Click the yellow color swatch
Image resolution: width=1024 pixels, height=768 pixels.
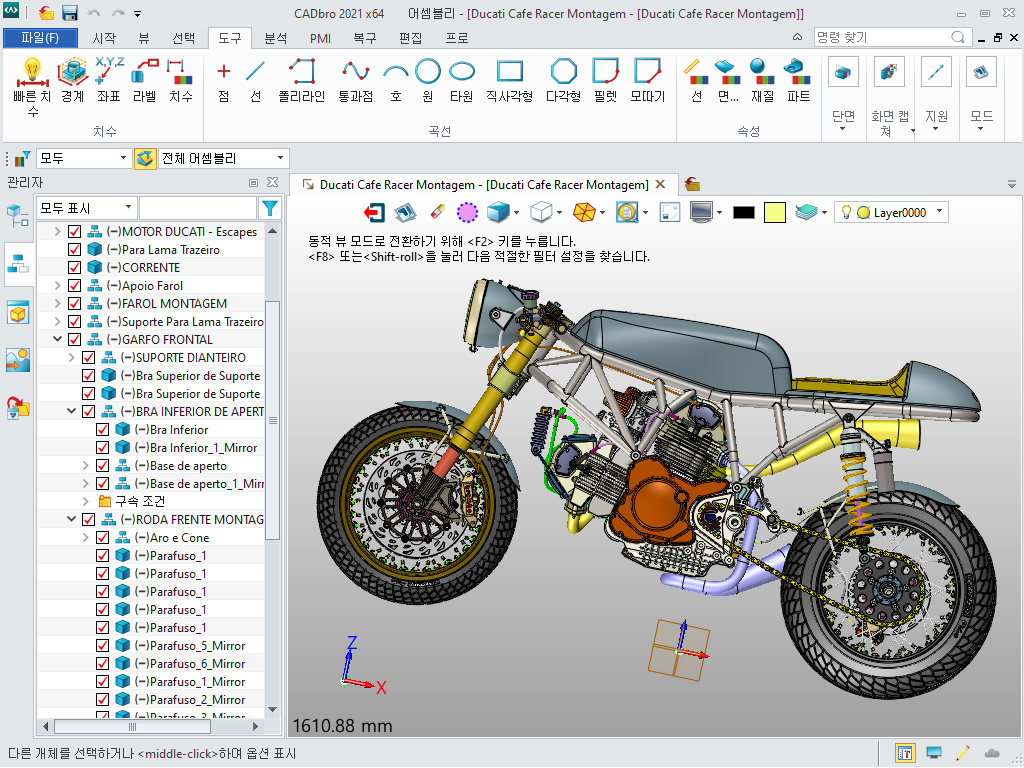[x=775, y=212]
